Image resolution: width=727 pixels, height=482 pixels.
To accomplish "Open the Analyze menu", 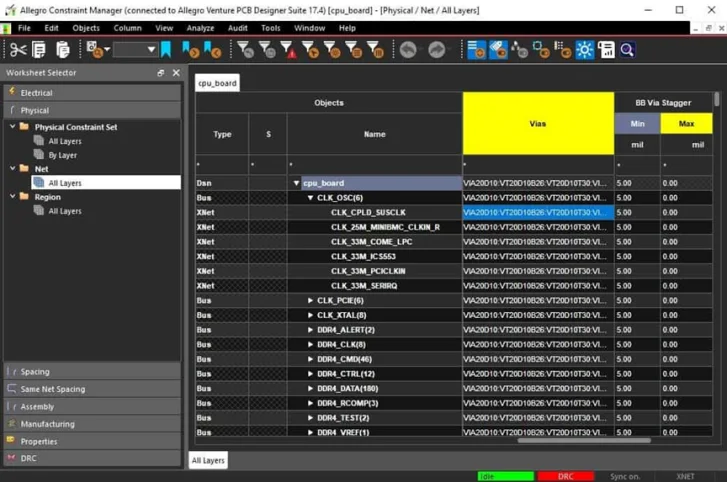I will [x=200, y=28].
